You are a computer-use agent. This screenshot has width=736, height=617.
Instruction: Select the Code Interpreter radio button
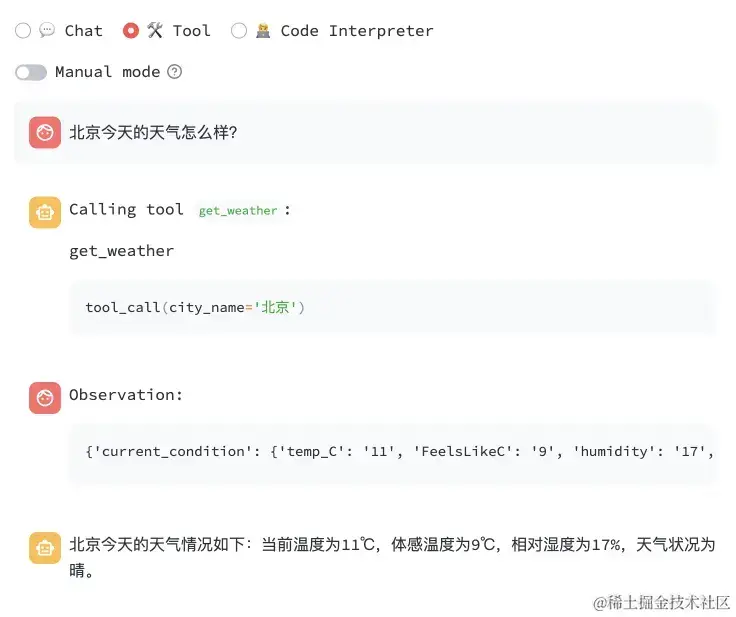pos(239,31)
